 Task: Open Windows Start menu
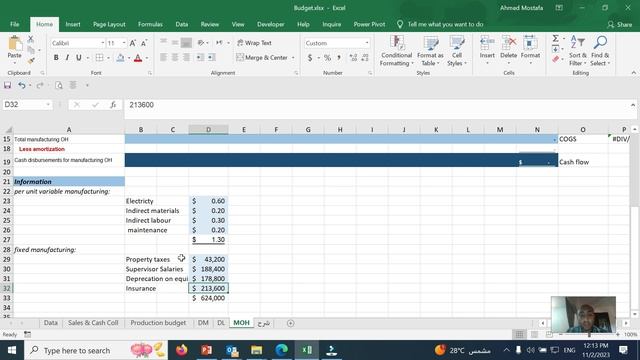pyautogui.click(x=12, y=350)
